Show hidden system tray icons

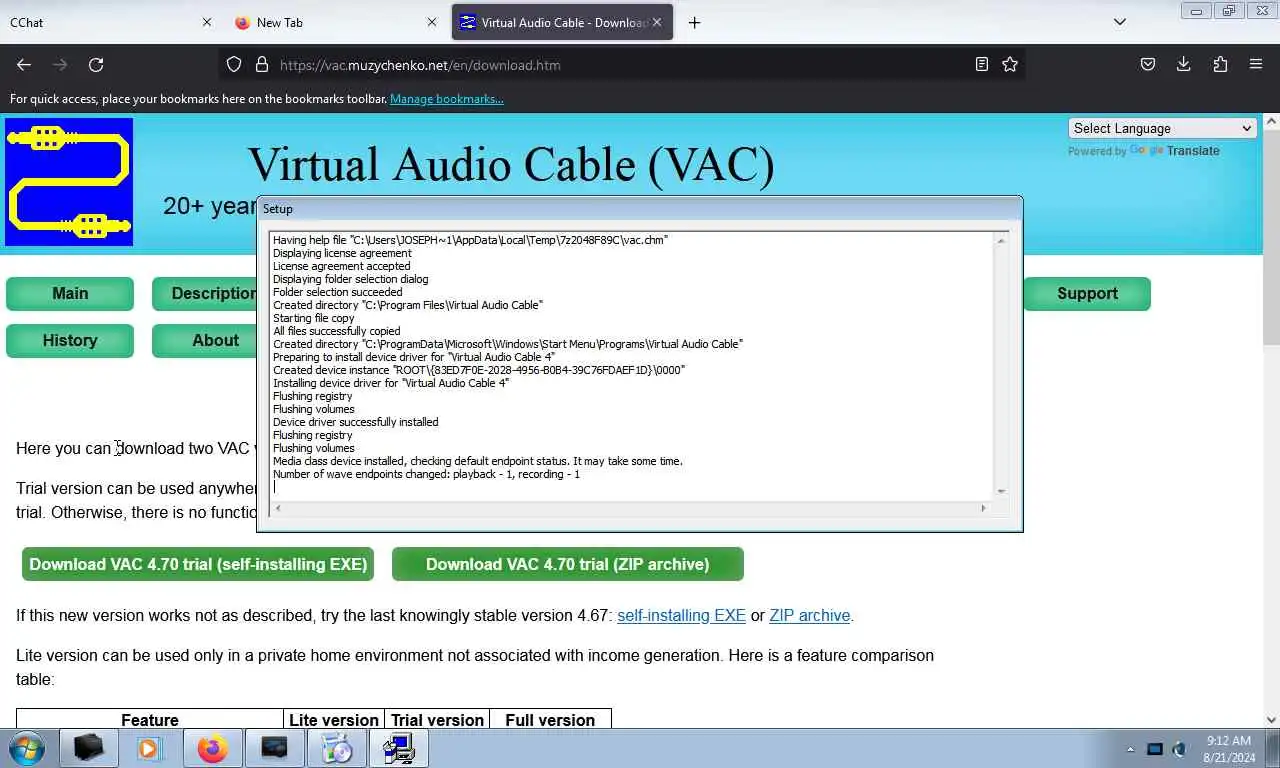click(x=1131, y=749)
